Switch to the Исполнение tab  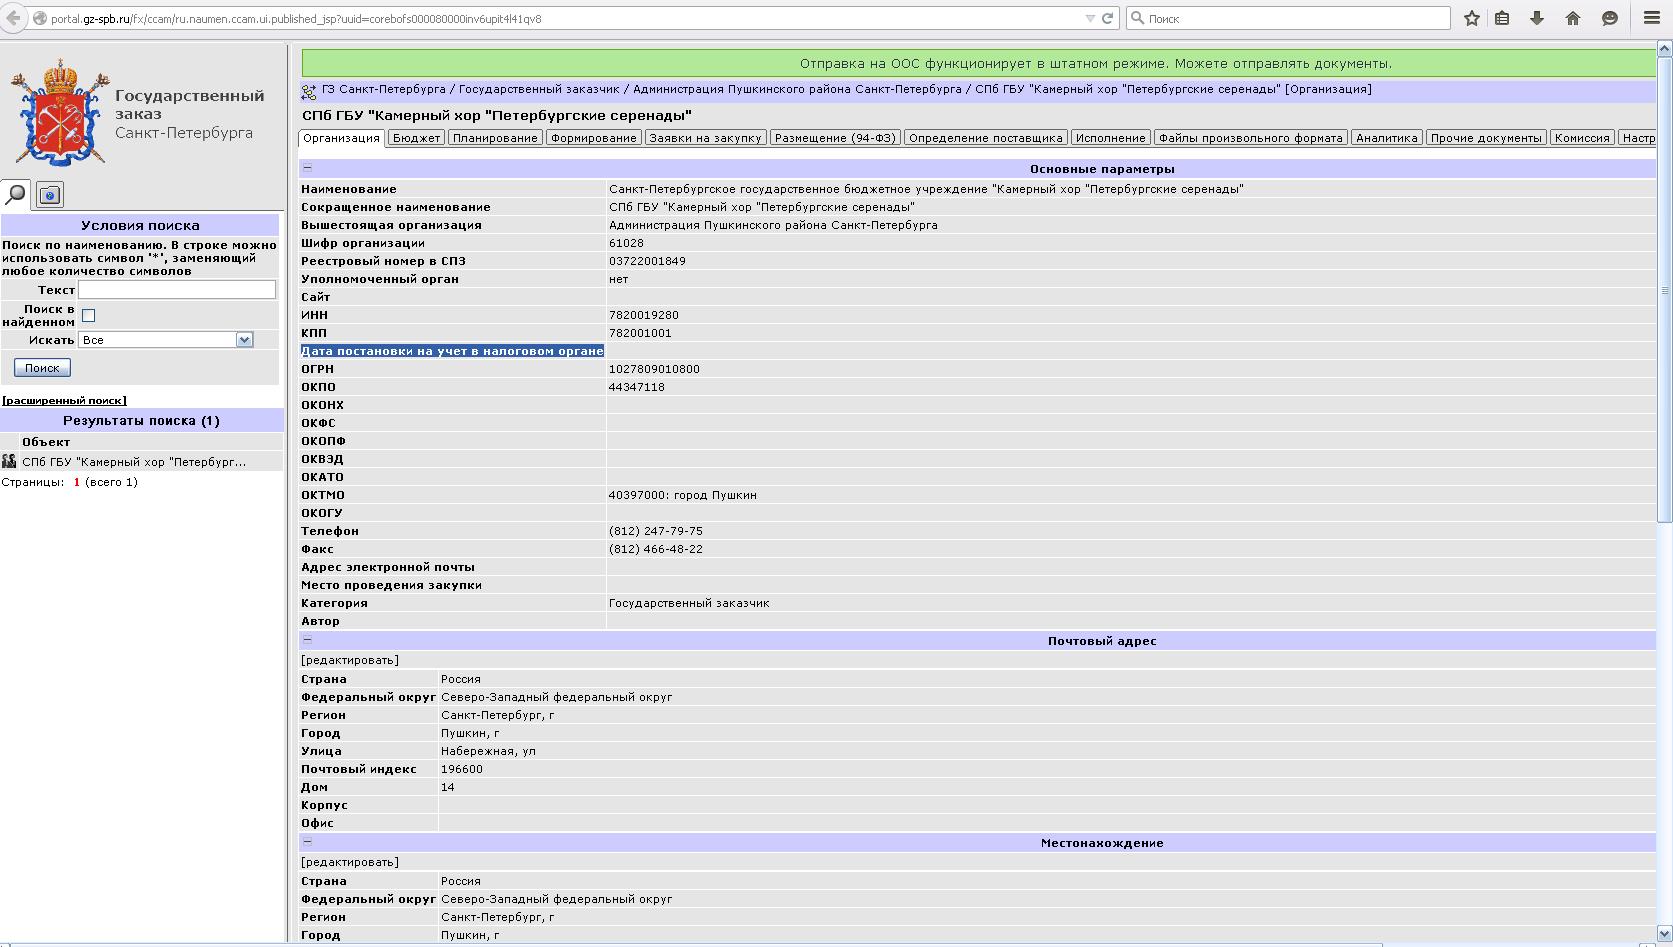(1111, 138)
